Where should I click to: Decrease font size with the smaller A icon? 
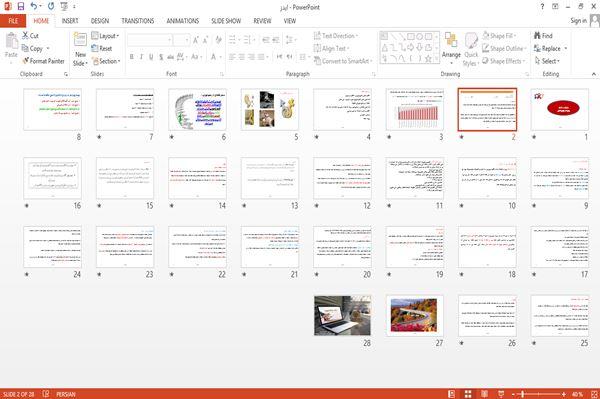click(205, 40)
